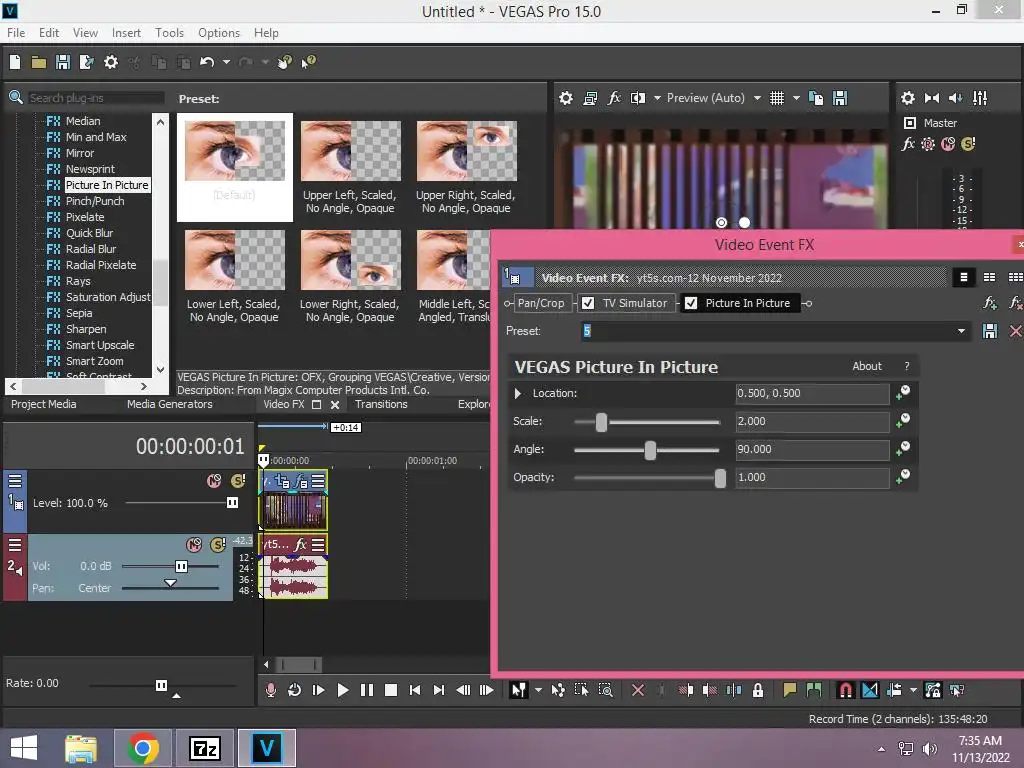Stop playback in transport bar
The height and width of the screenshot is (768, 1024).
[x=391, y=690]
